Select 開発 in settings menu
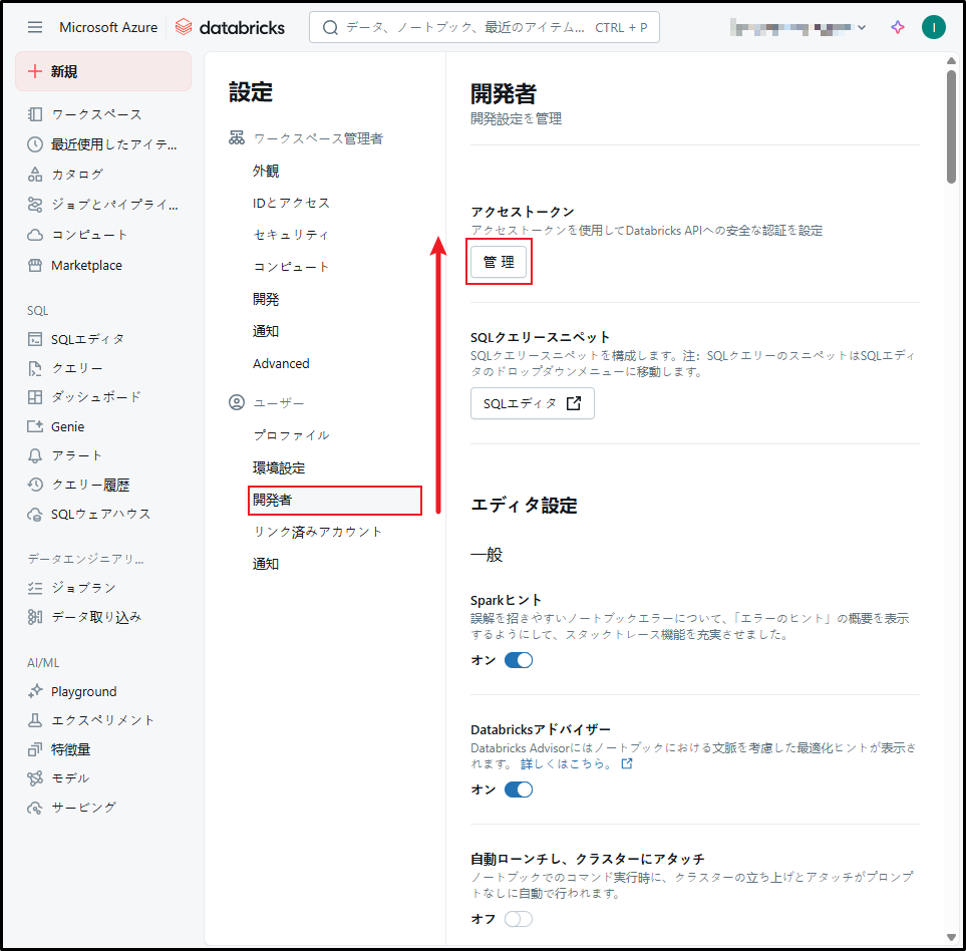Screen dimensions: 966x951 [x=266, y=299]
